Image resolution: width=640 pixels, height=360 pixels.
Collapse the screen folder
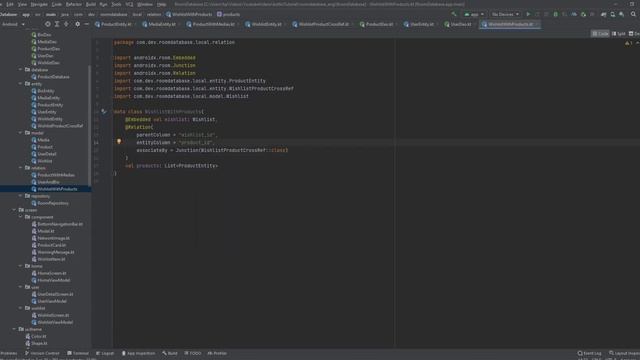[14, 210]
